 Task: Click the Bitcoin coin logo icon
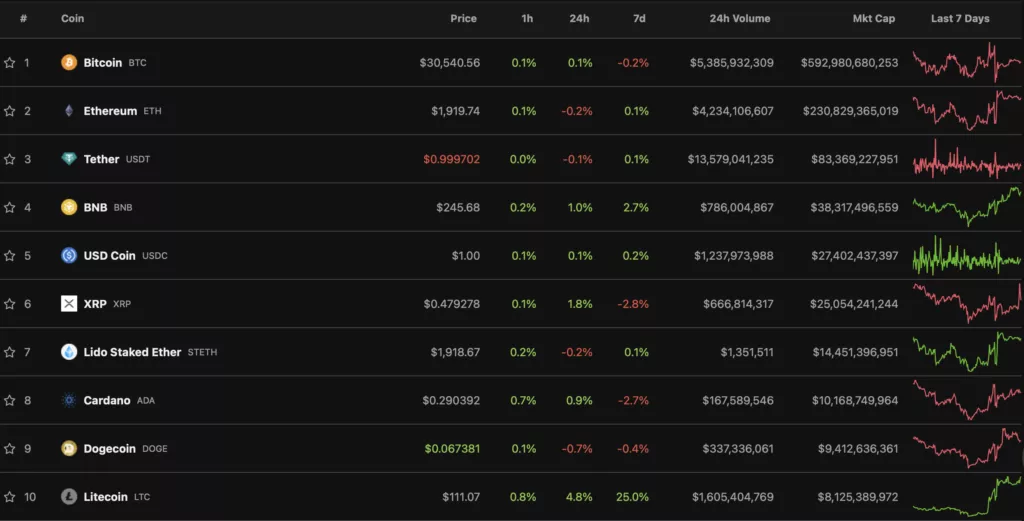pos(69,63)
